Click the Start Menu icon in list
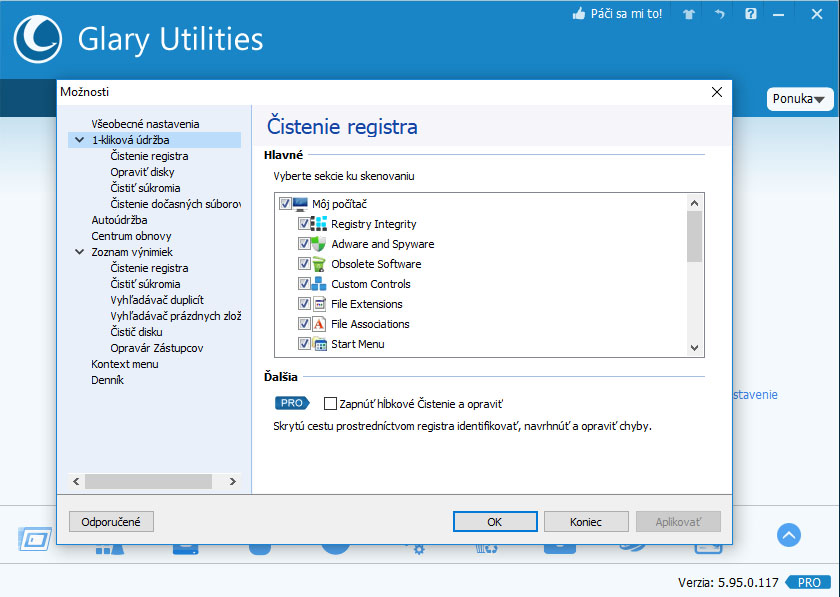The image size is (840, 597). point(320,344)
